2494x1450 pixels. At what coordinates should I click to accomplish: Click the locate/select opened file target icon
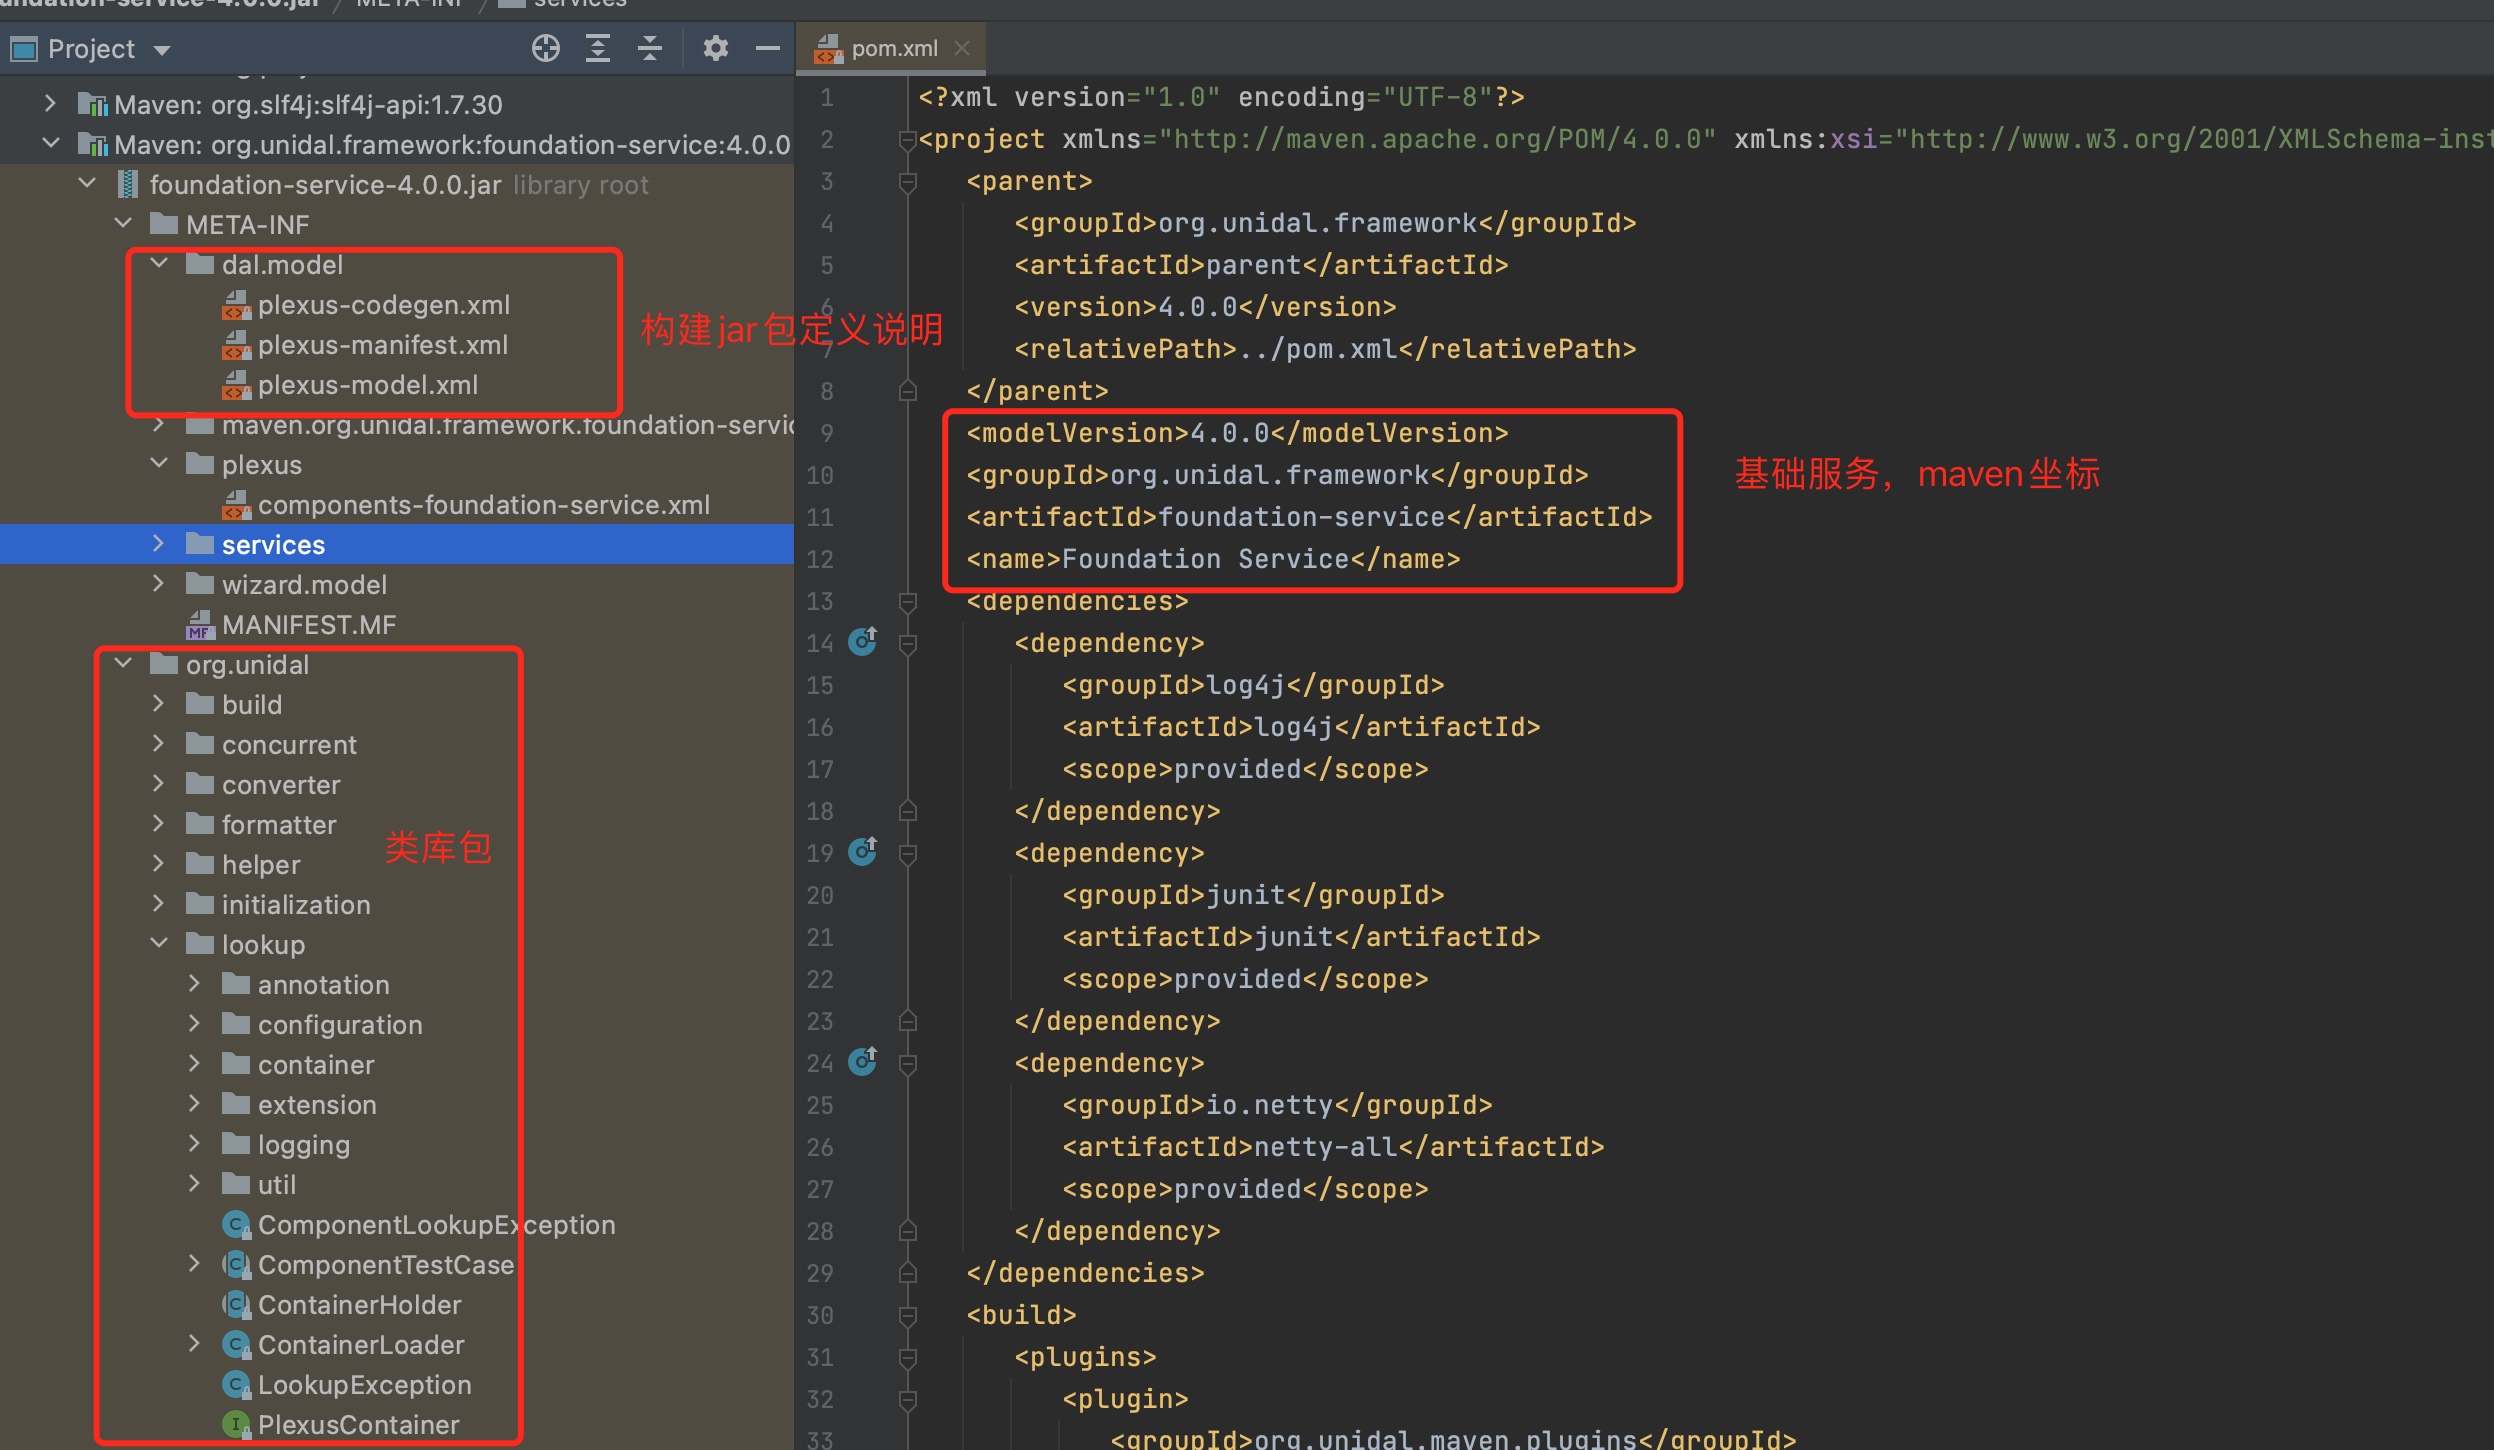pos(545,48)
